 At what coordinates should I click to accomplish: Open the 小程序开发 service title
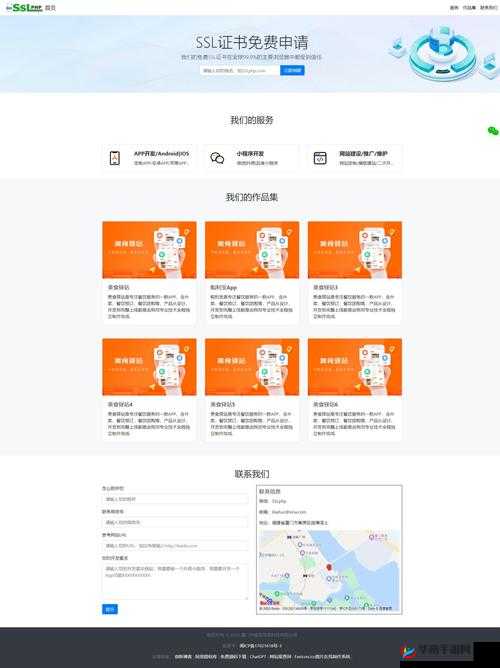[x=250, y=153]
